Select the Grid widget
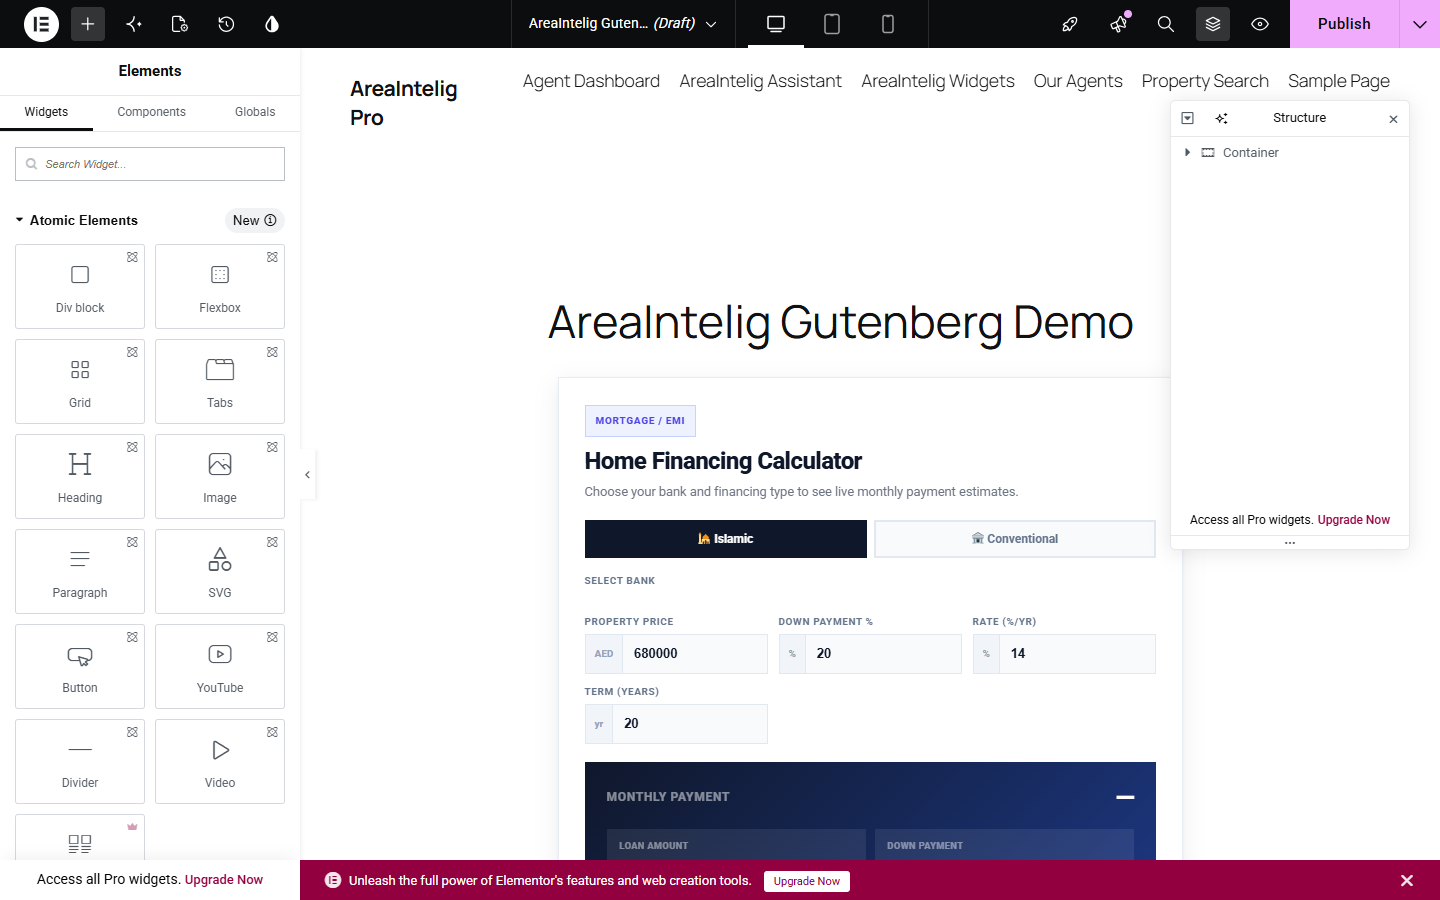Screen dimensions: 1440x900 coord(80,381)
